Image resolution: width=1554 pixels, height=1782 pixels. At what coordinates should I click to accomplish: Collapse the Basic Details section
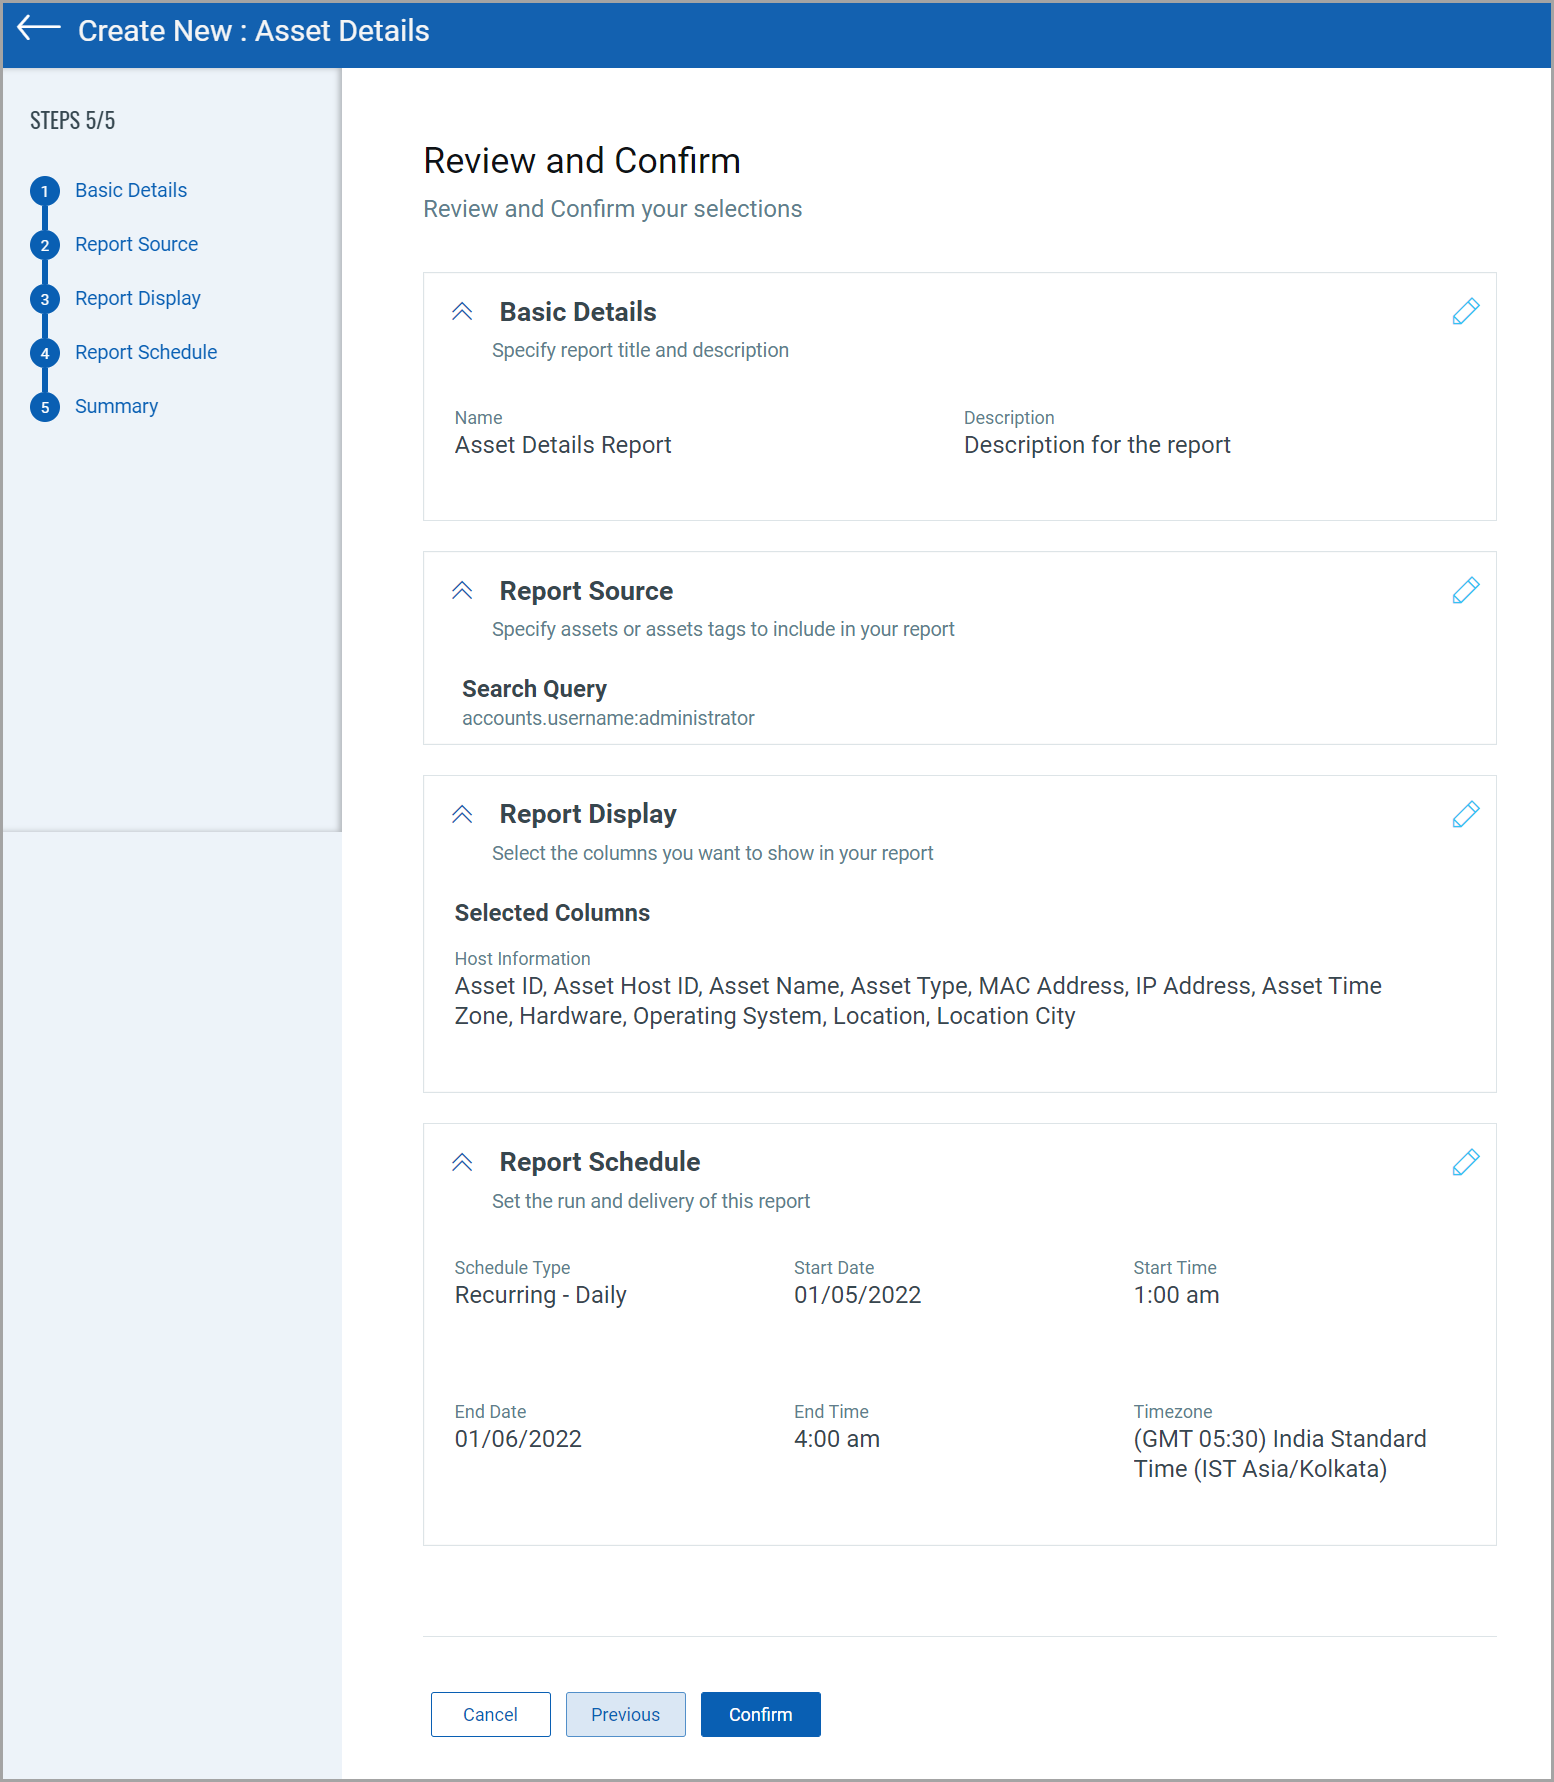tap(462, 312)
